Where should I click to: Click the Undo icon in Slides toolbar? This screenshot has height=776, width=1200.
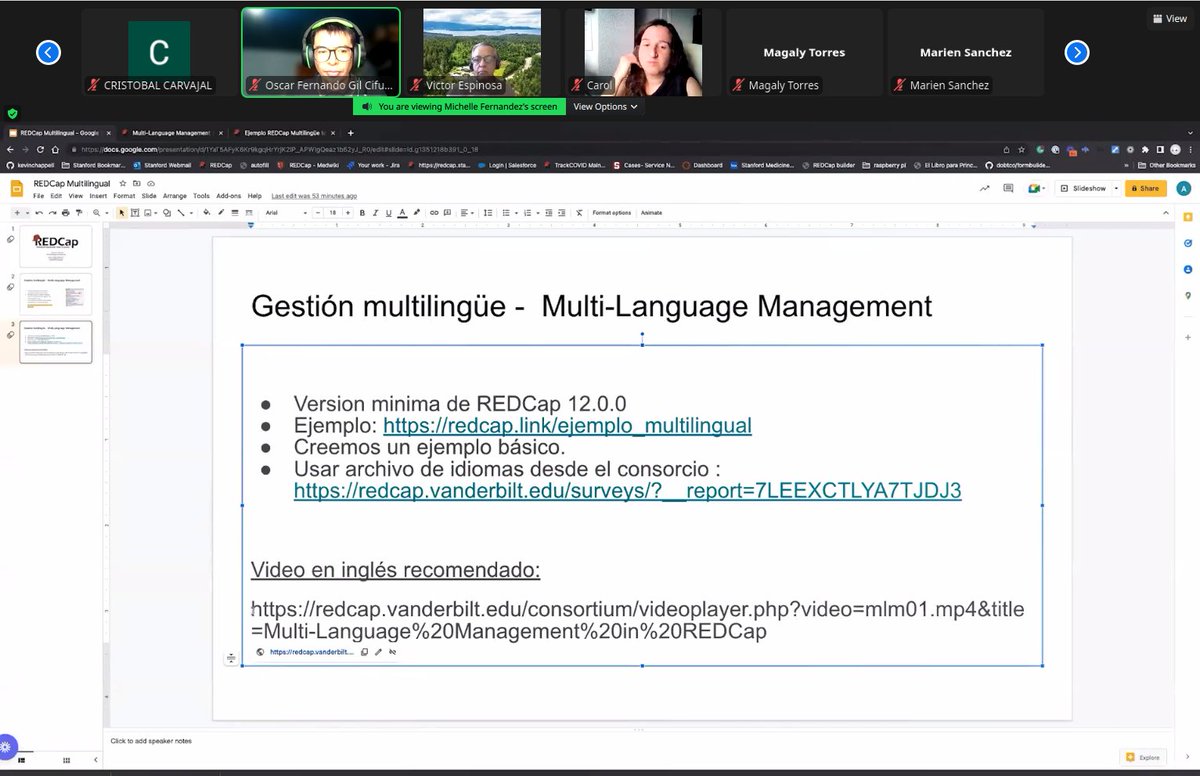[39, 213]
